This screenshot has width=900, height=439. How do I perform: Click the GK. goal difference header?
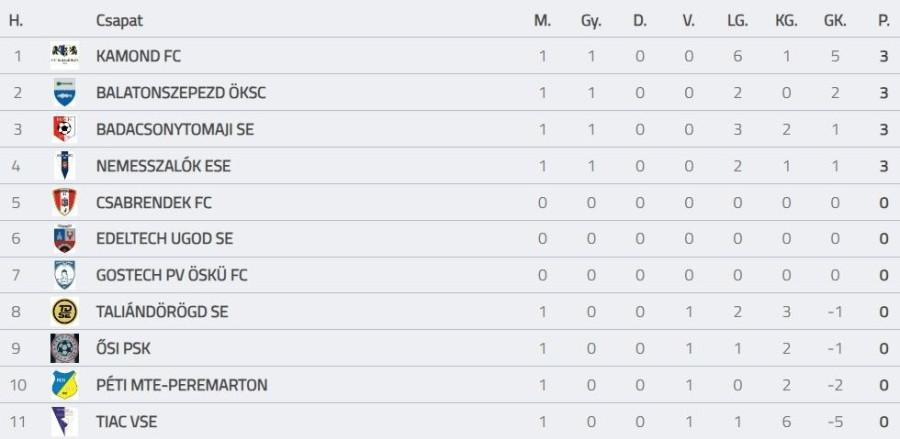coord(835,20)
